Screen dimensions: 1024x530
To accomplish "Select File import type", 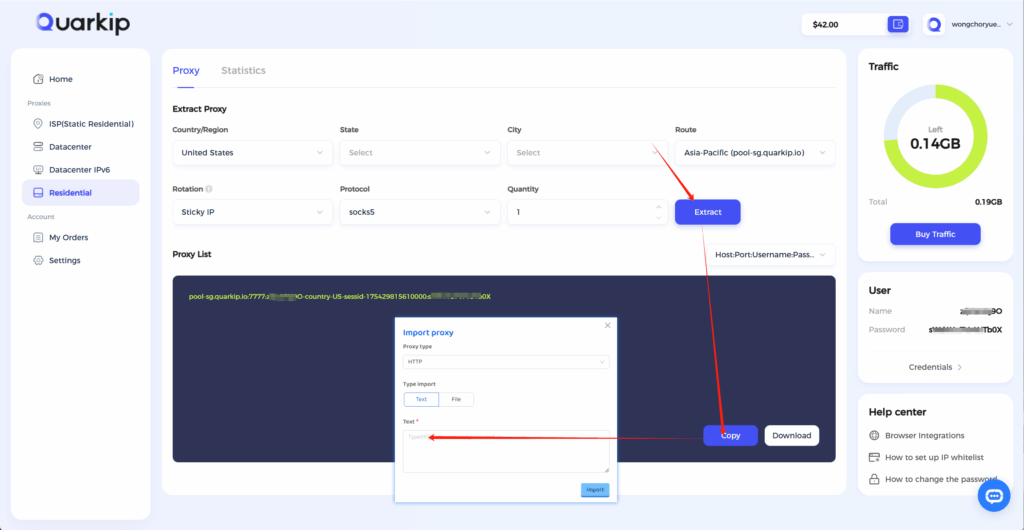I will (456, 399).
